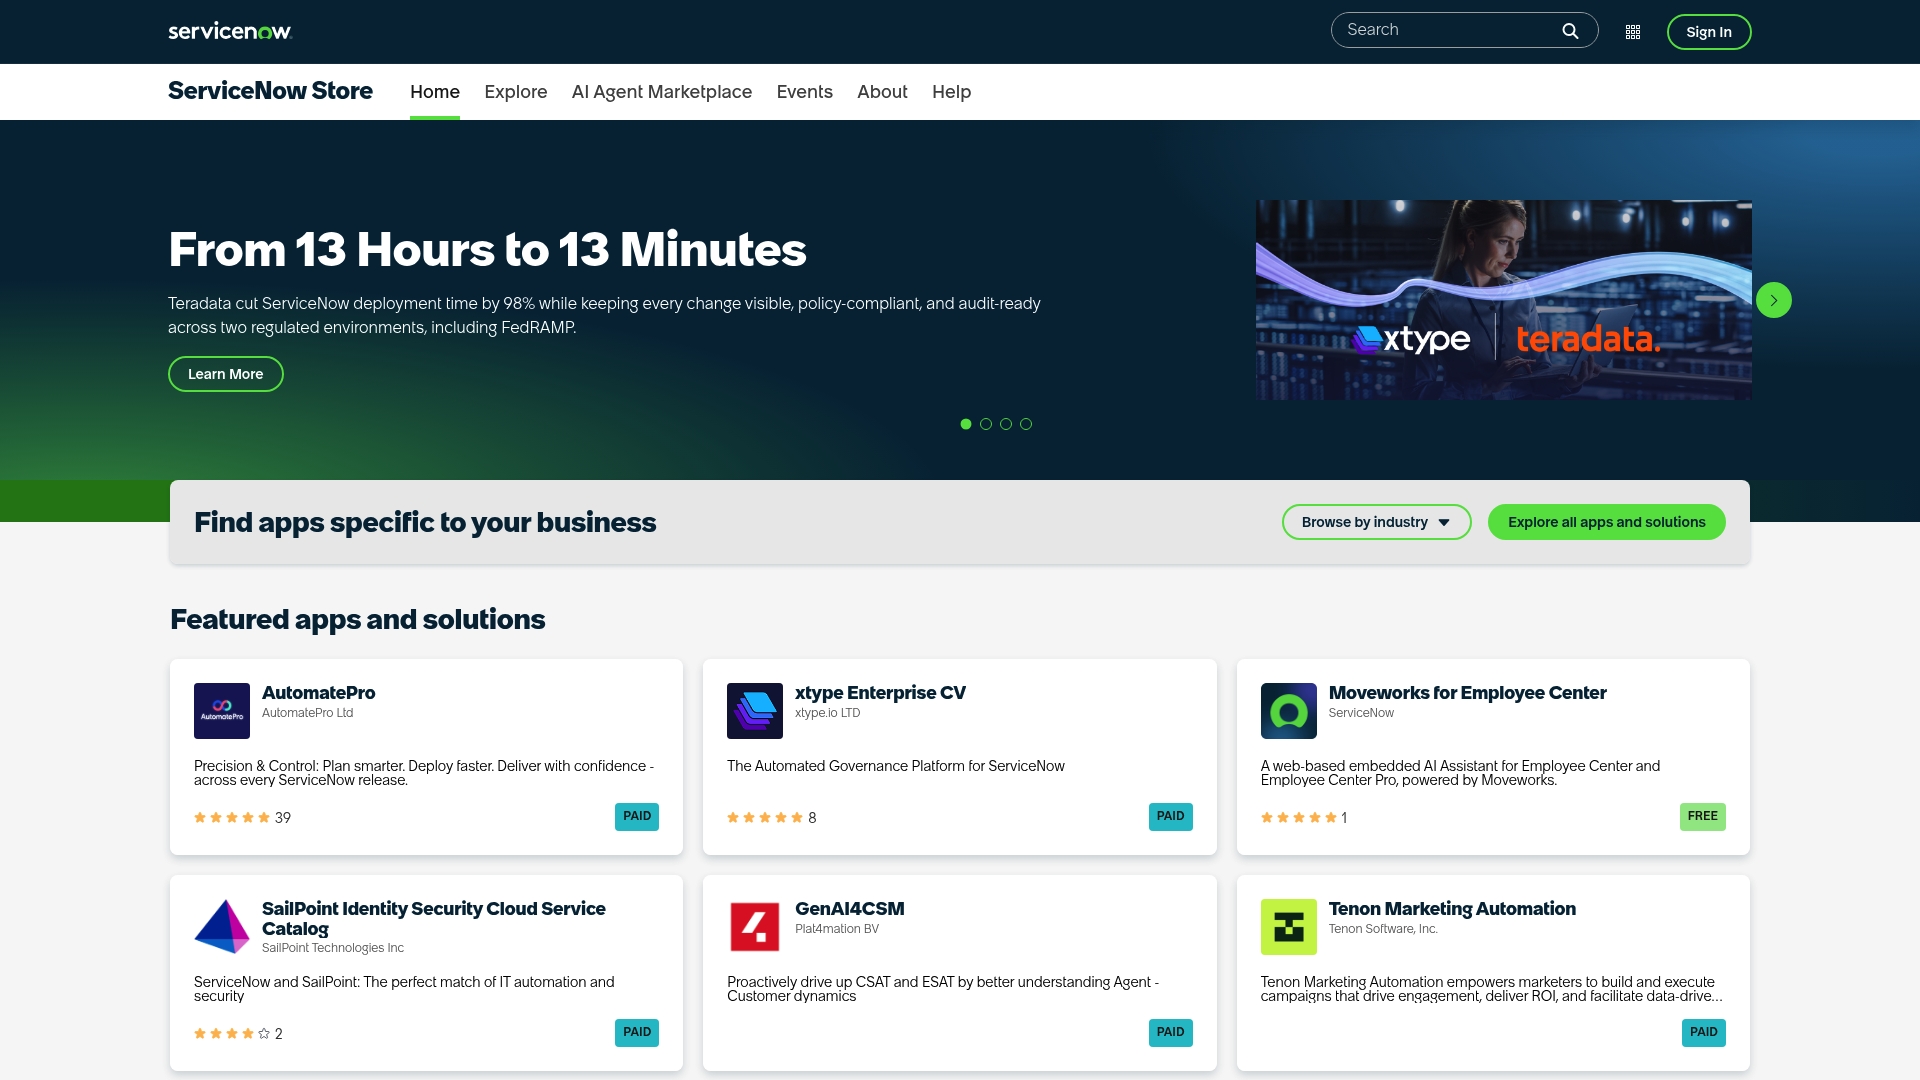Click the Plat4mation BV vendor name
Screen dimensions: 1920x1080
pyautogui.click(x=837, y=929)
